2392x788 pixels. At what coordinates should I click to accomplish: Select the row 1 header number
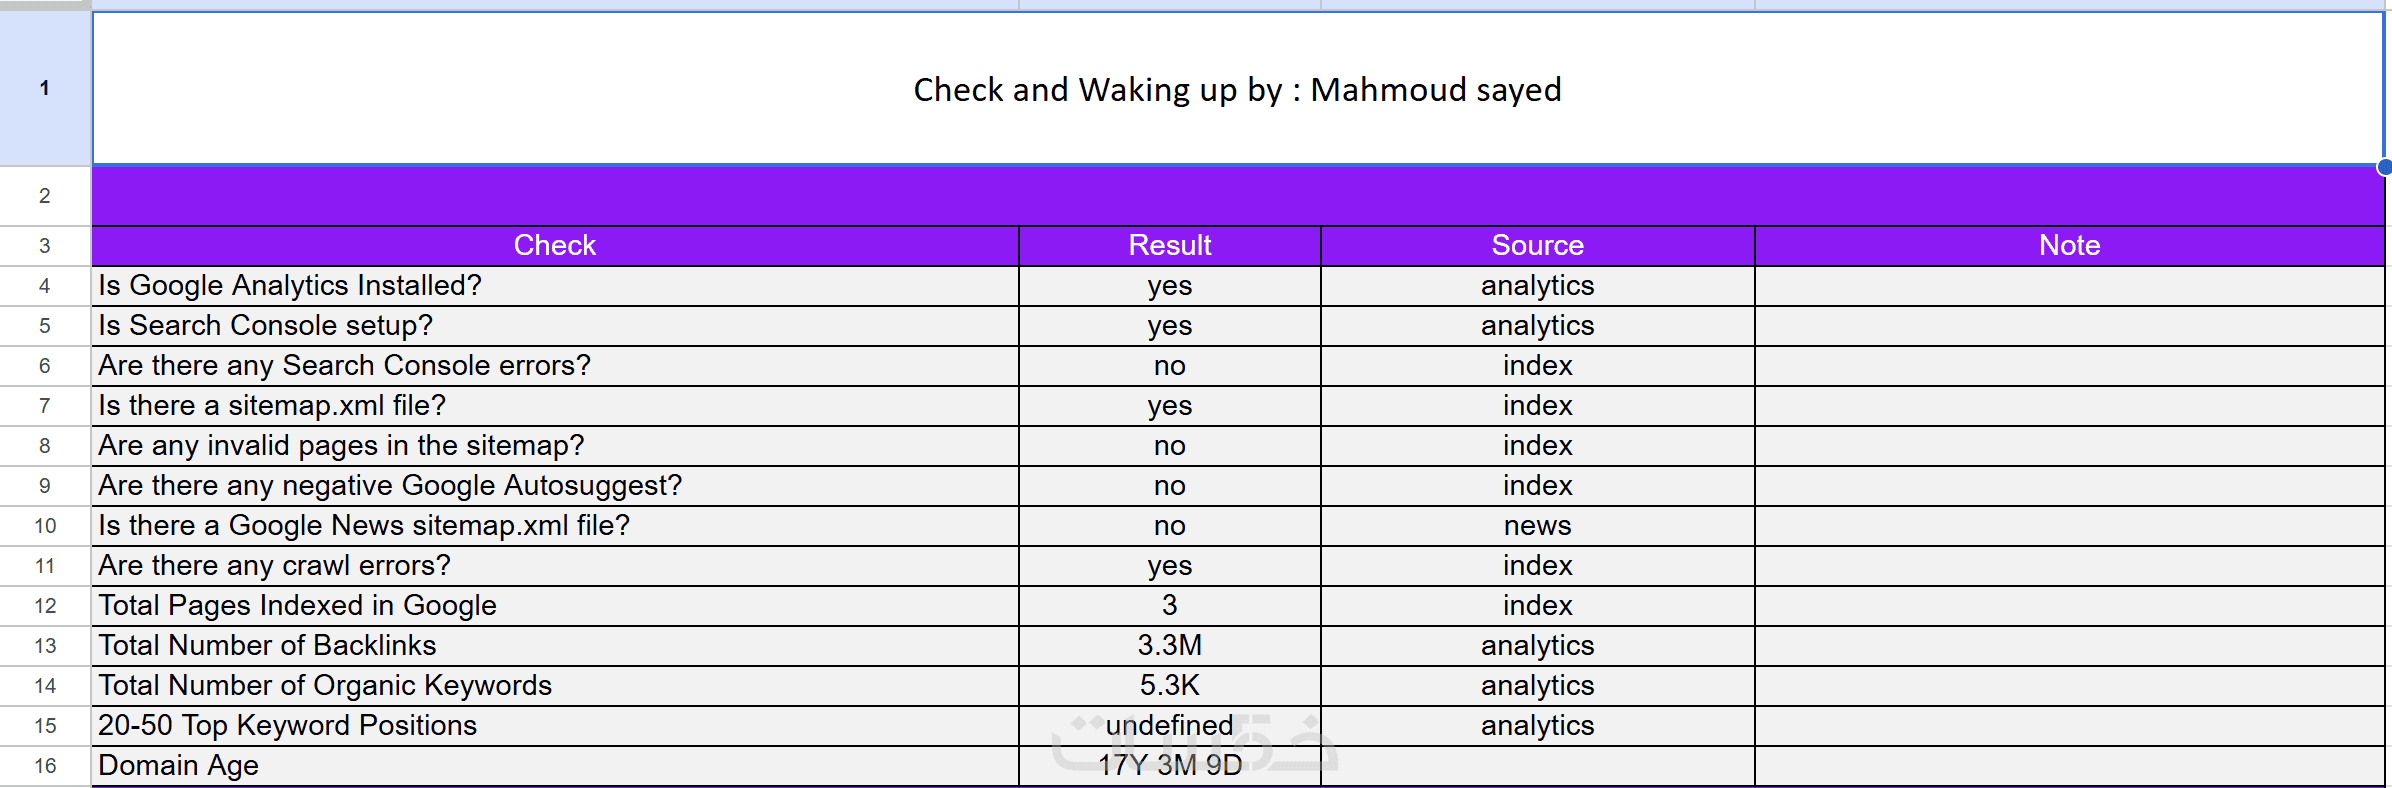pyautogui.click(x=45, y=88)
